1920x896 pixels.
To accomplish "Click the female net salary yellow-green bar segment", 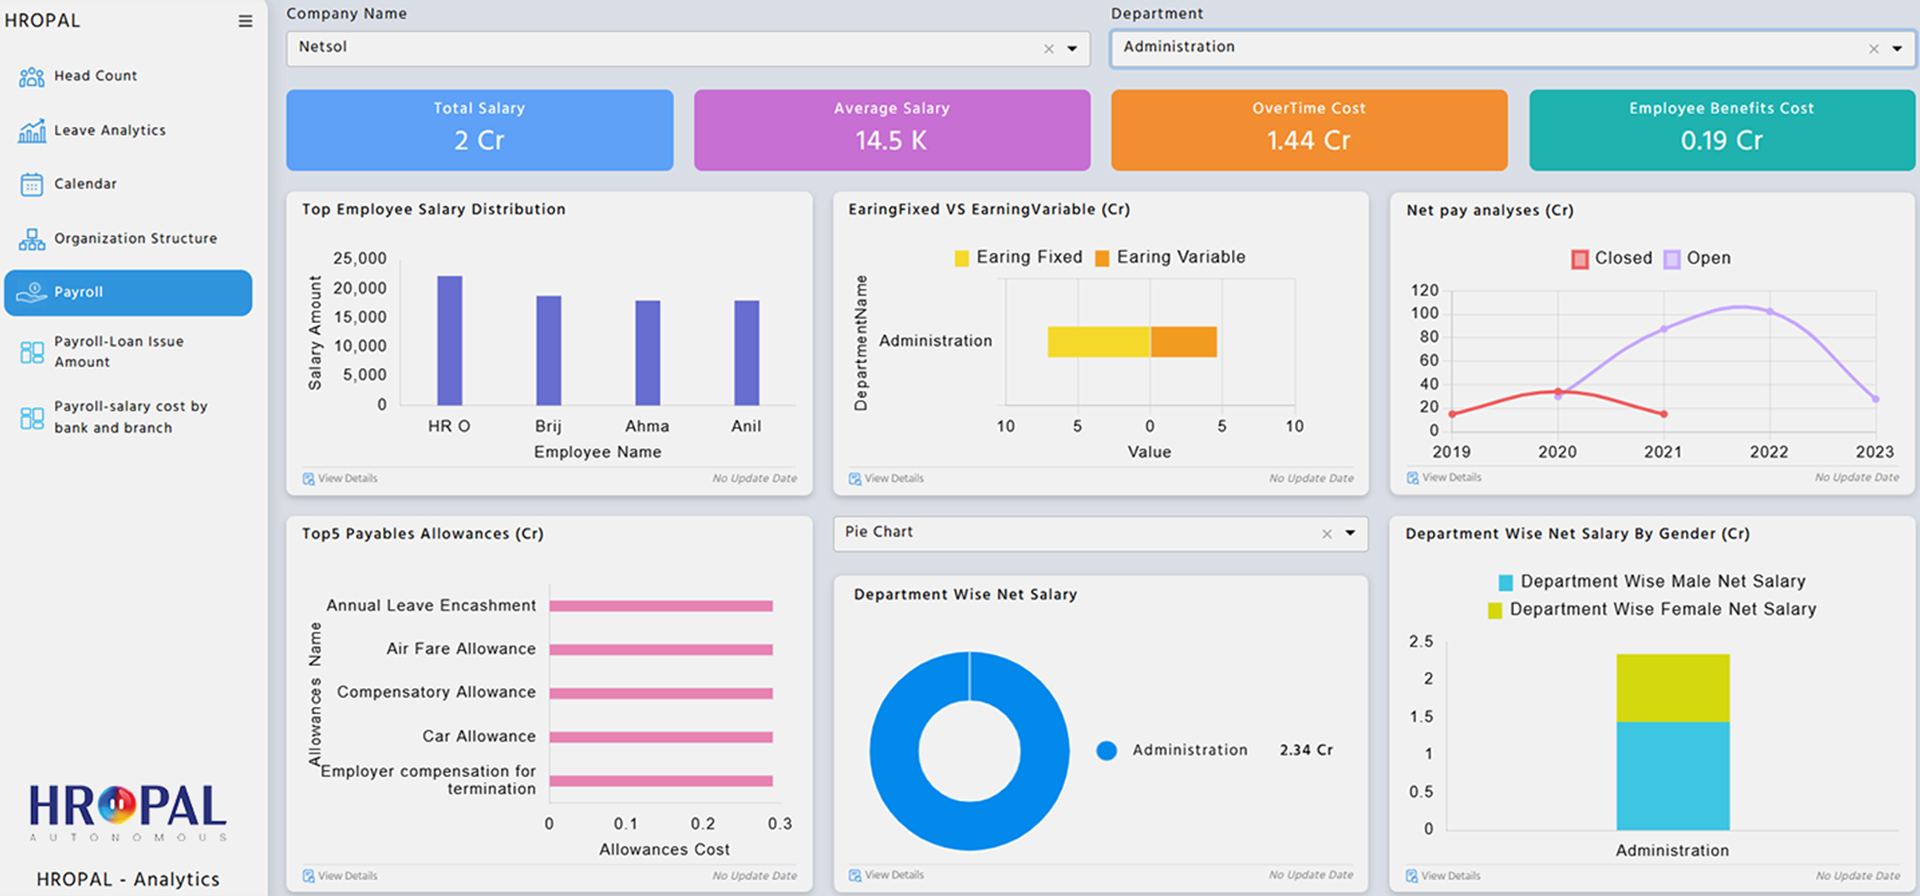I will tap(1673, 688).
